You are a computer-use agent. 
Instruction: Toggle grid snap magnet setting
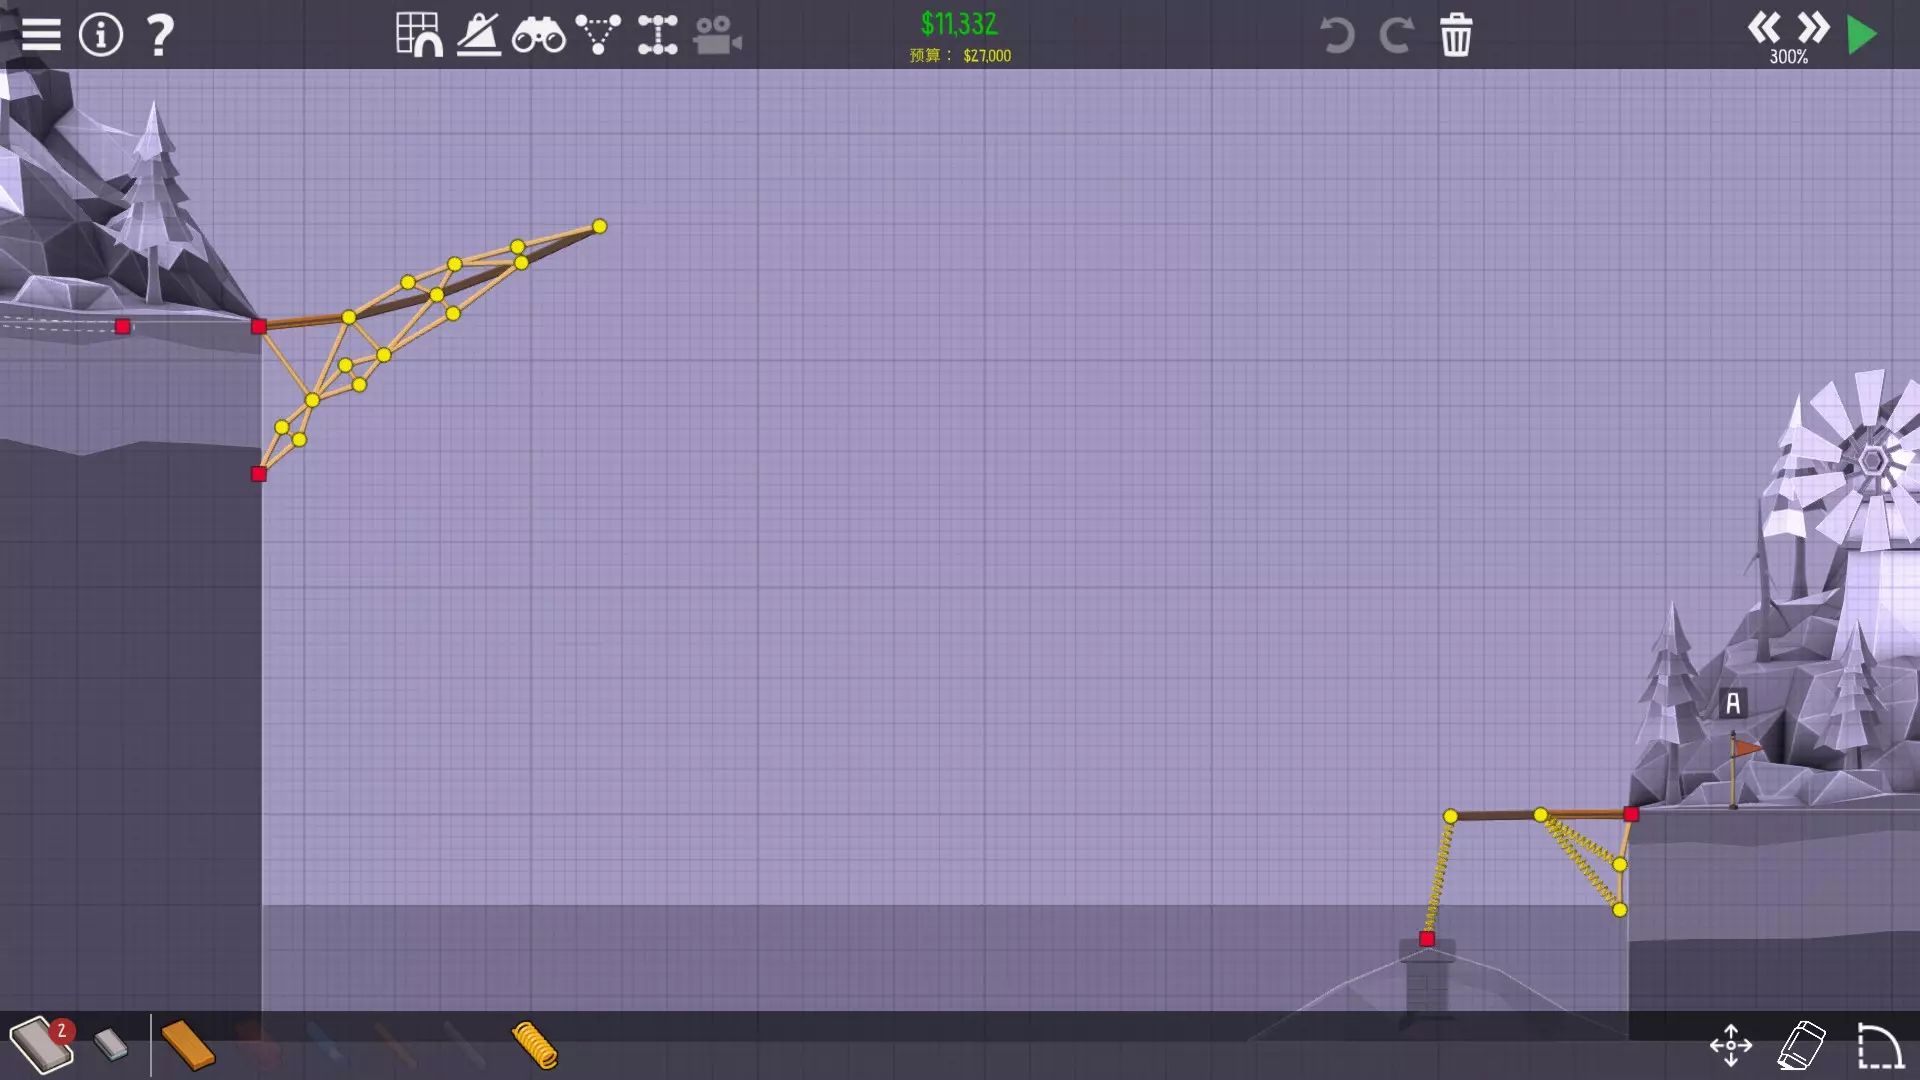pos(418,35)
